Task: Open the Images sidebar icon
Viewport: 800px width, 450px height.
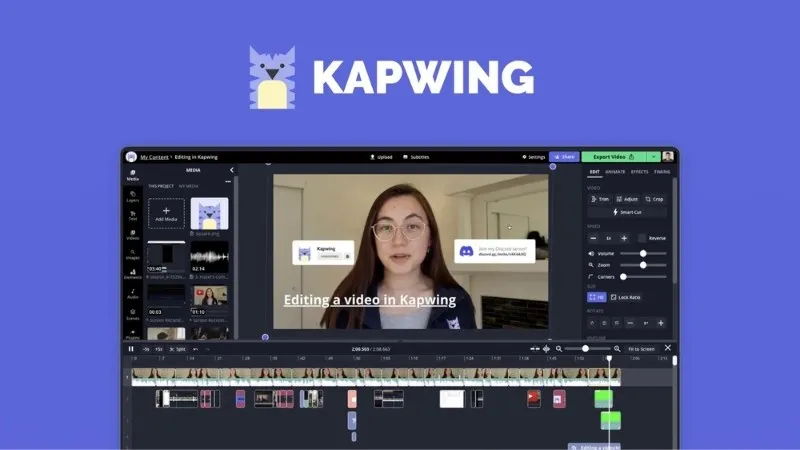Action: point(132,255)
